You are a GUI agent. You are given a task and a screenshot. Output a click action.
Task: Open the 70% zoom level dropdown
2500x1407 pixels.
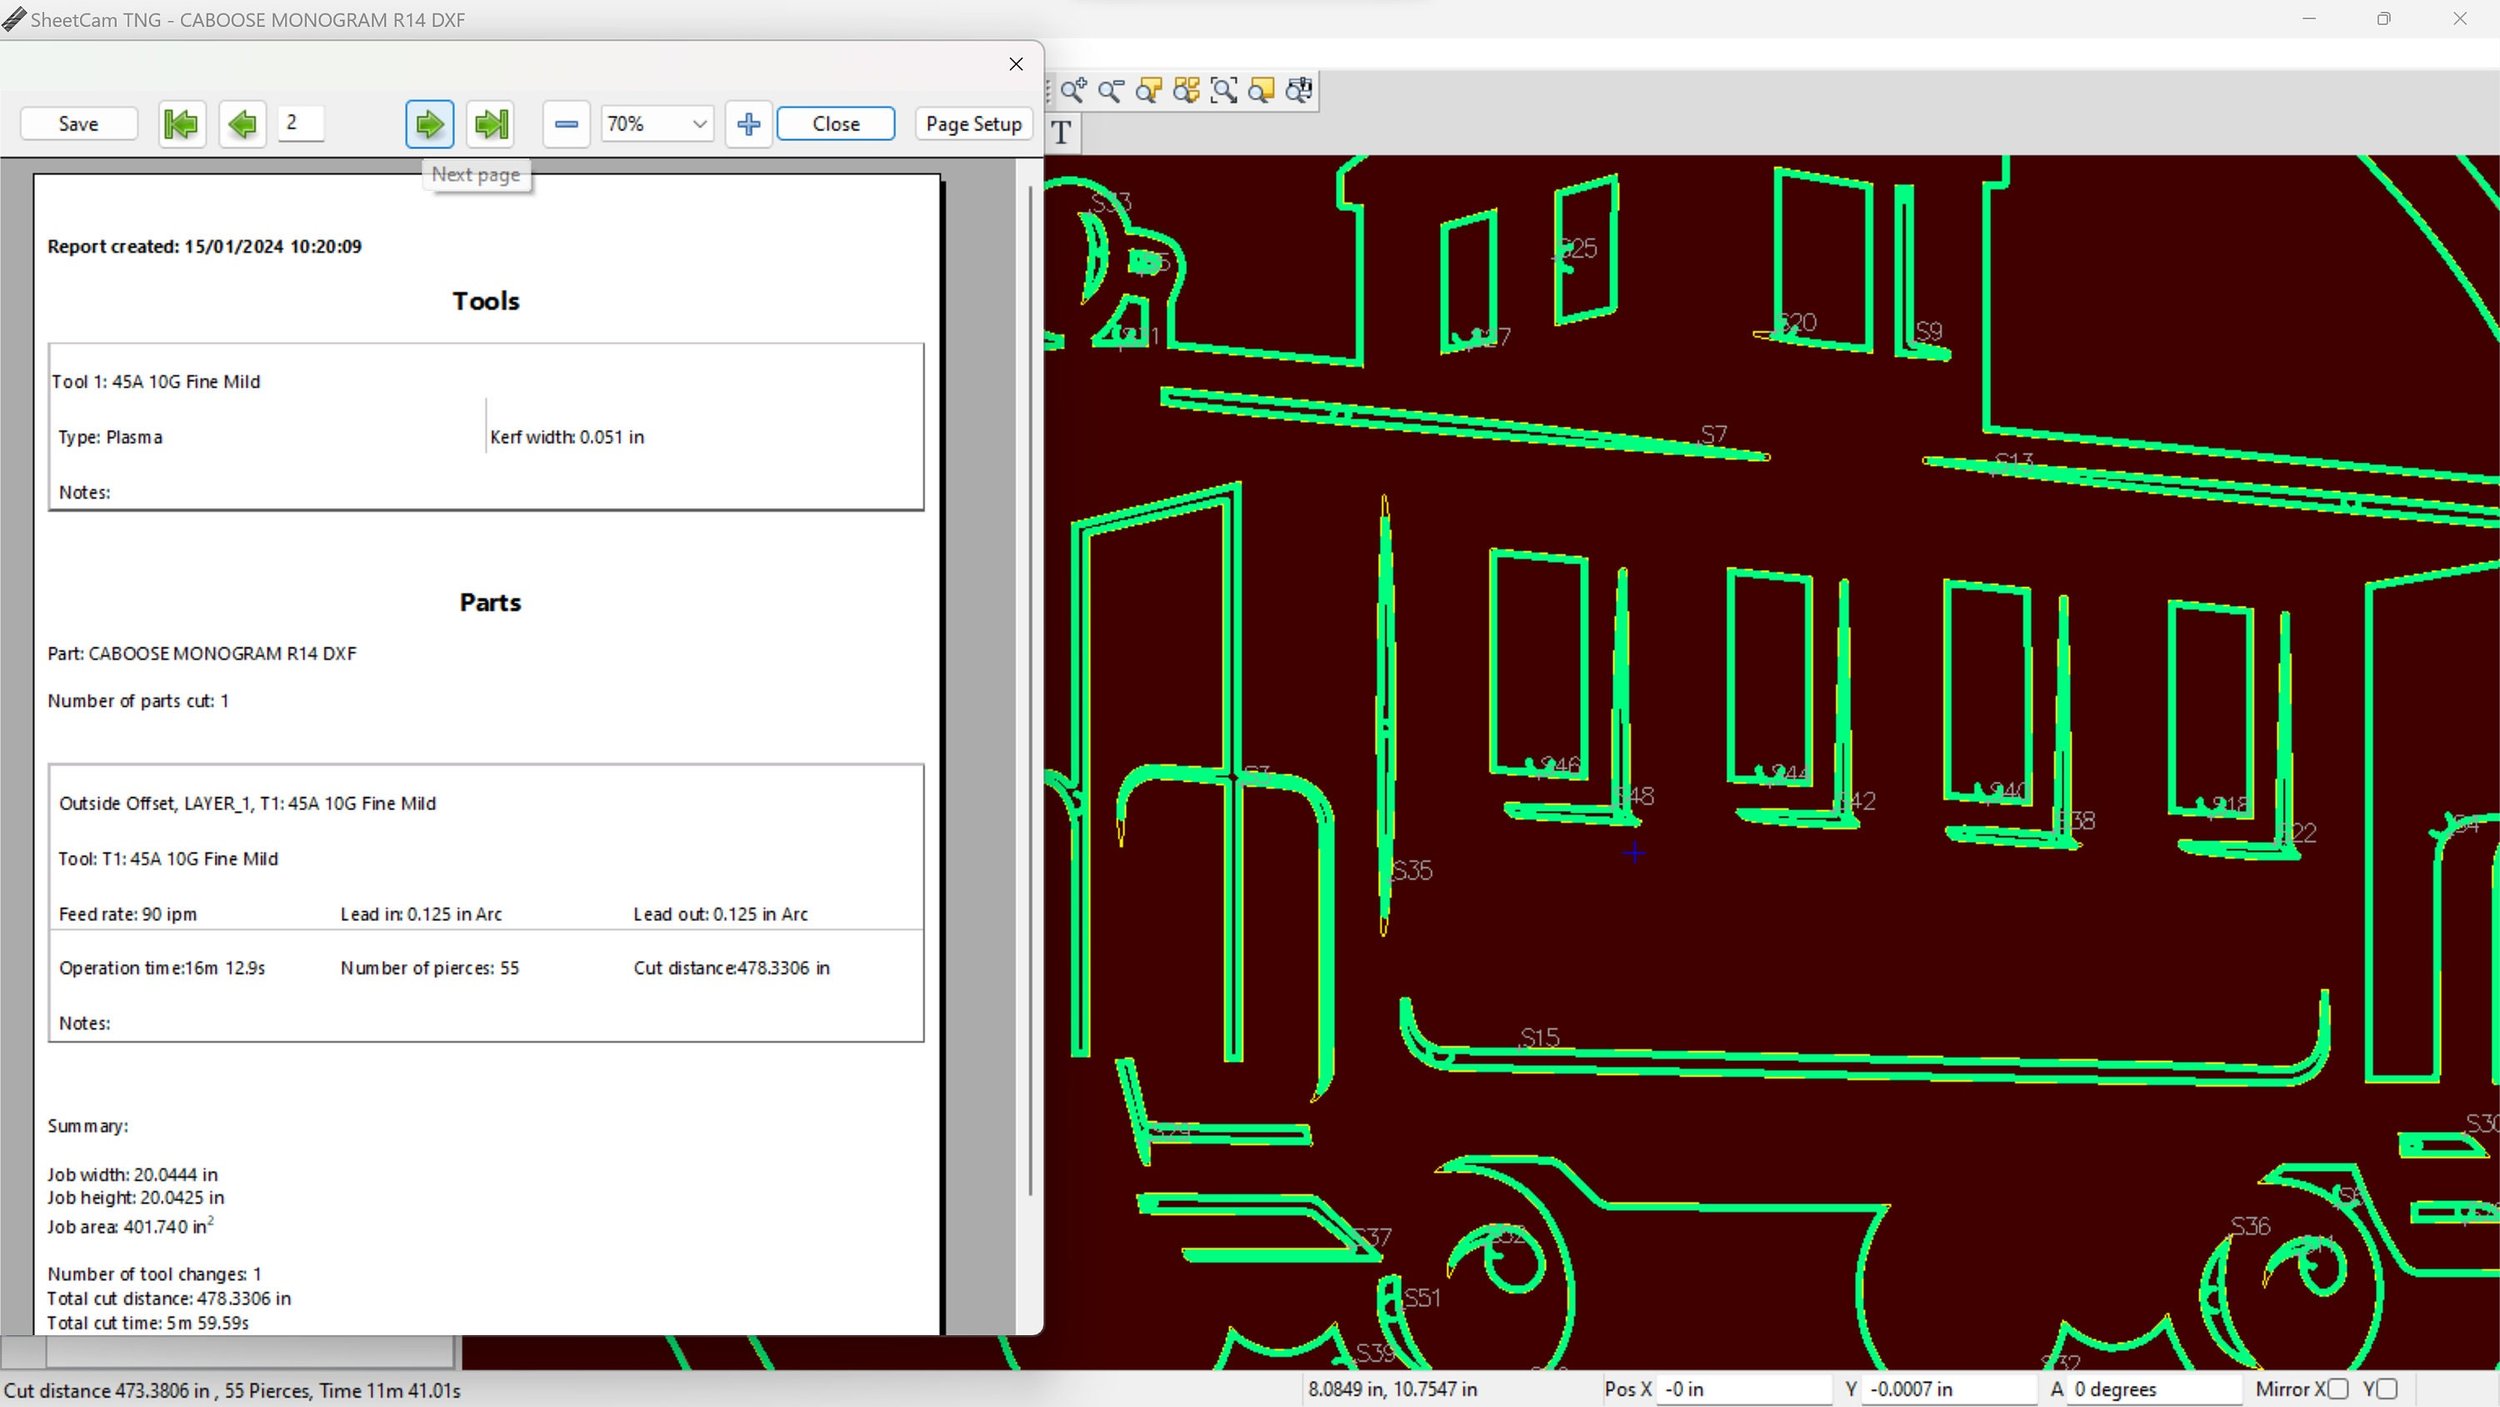[700, 124]
